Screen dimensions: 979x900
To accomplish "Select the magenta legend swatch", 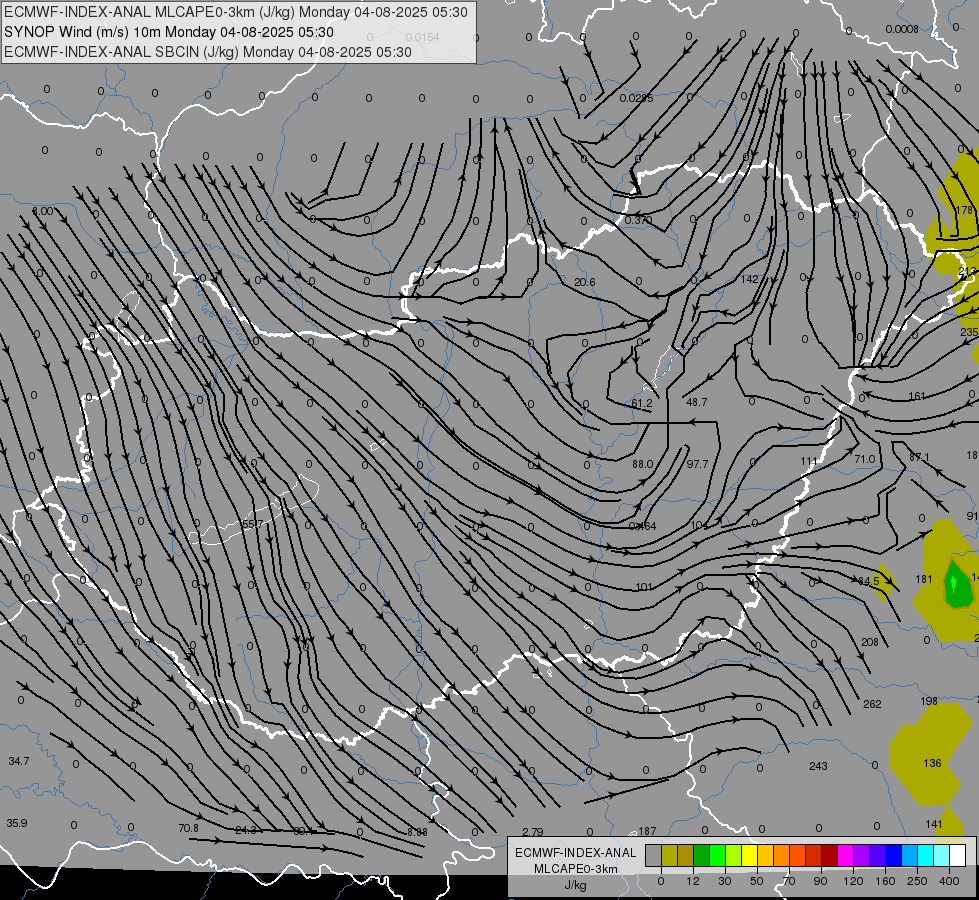I will tap(845, 855).
